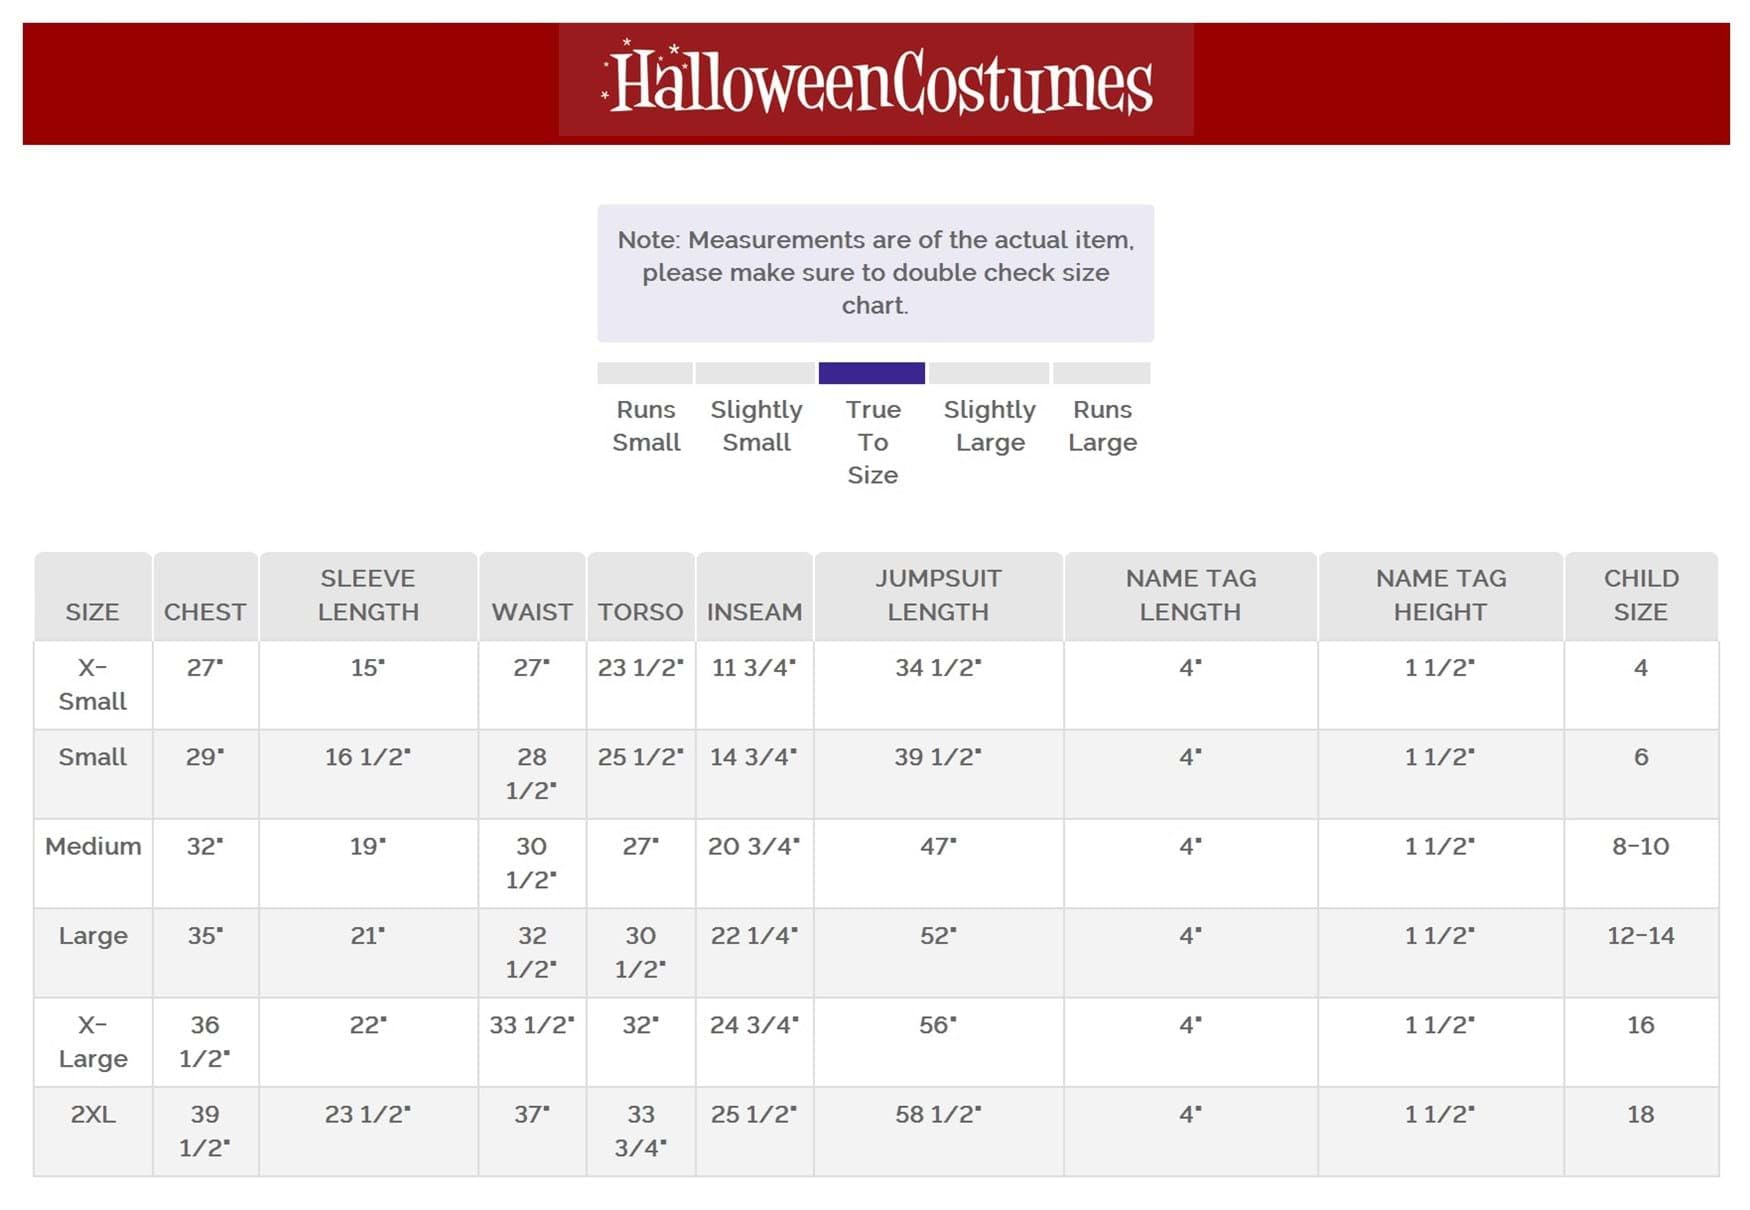1750x1210 pixels.
Task: Click the JUMPSUIT LENGTH column header
Action: 938,595
